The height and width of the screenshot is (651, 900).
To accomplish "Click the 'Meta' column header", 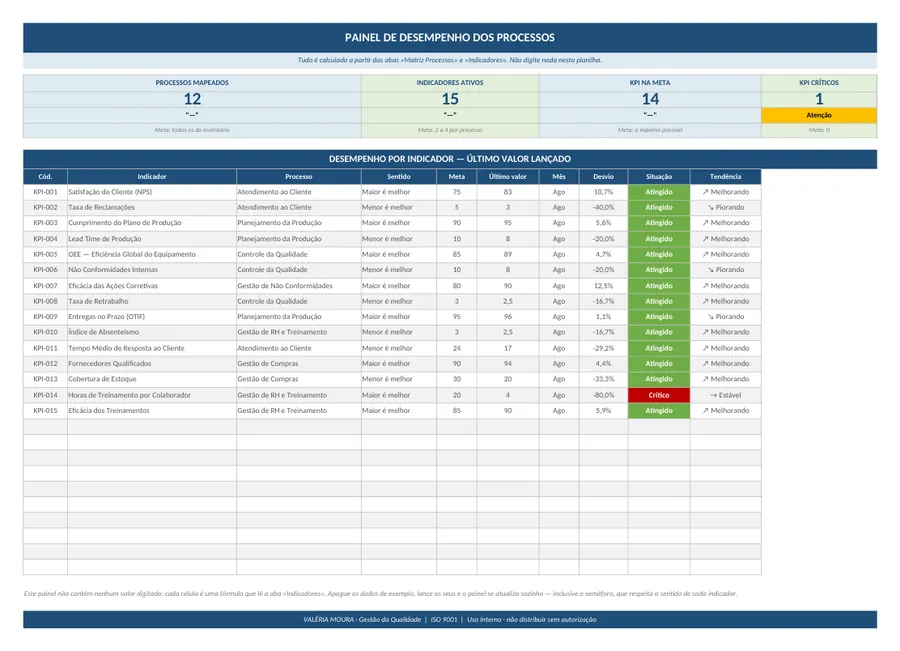I will pos(456,176).
